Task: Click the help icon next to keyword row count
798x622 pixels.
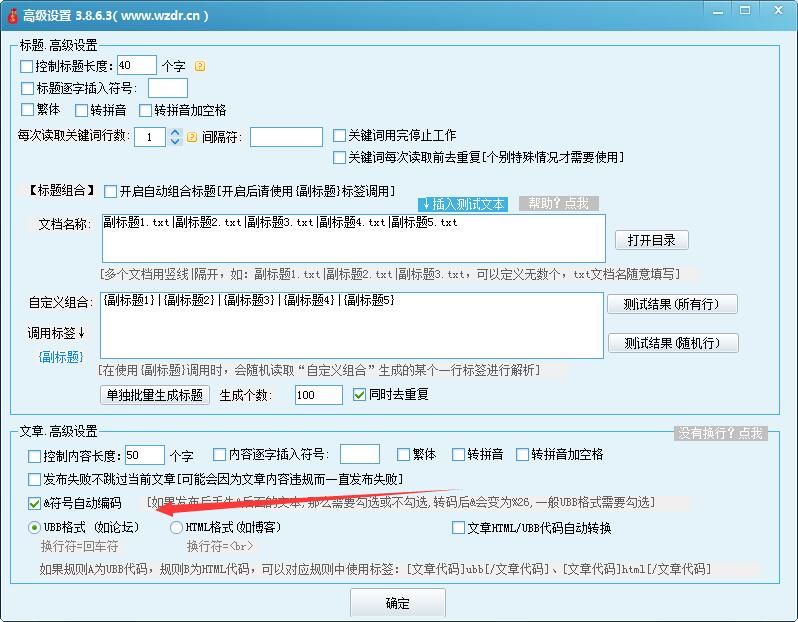Action: 192,137
